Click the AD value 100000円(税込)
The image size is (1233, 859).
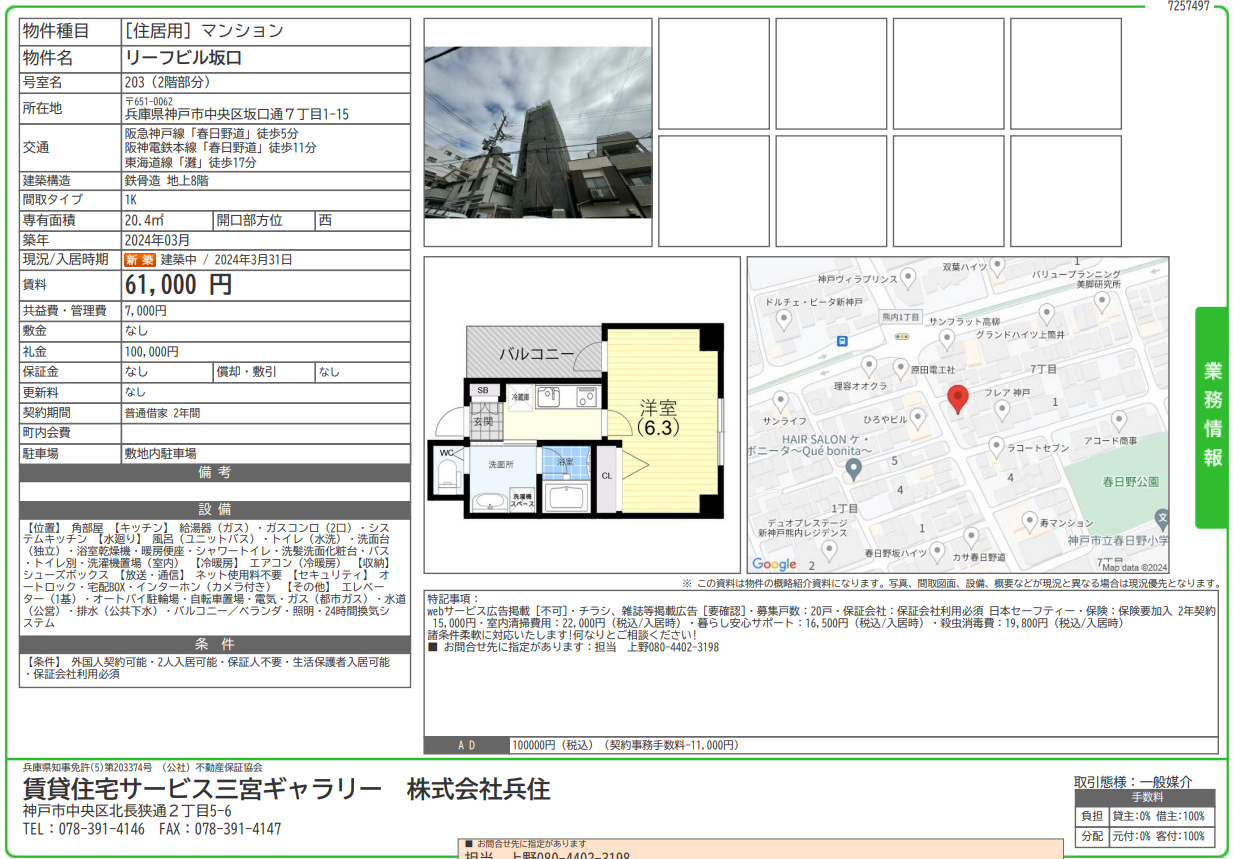point(553,745)
